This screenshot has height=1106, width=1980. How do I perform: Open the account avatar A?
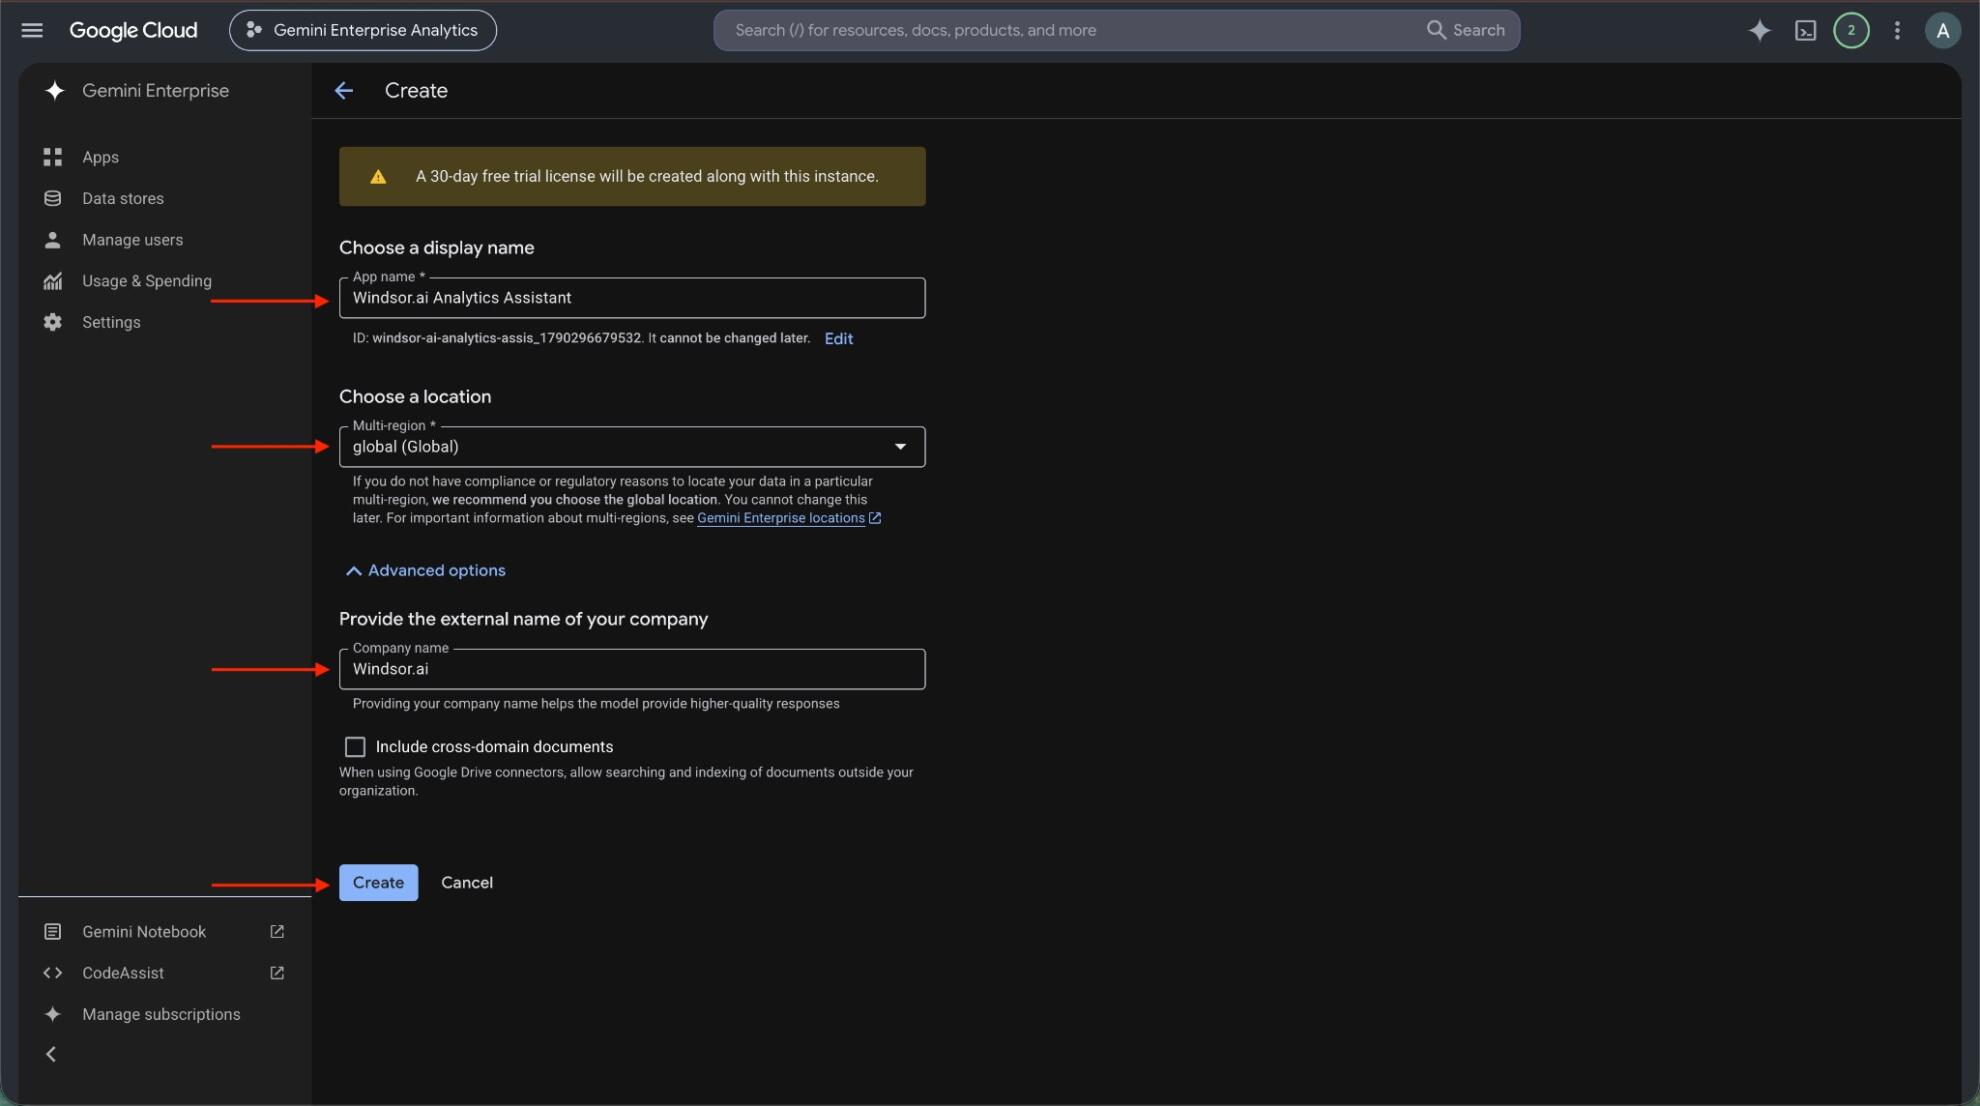pyautogui.click(x=1942, y=30)
